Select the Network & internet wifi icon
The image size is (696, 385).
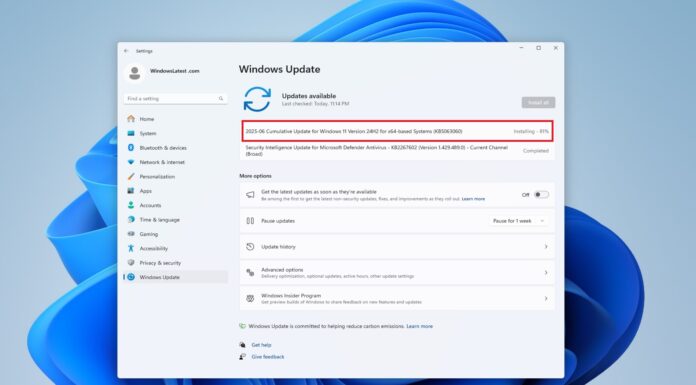coord(130,162)
